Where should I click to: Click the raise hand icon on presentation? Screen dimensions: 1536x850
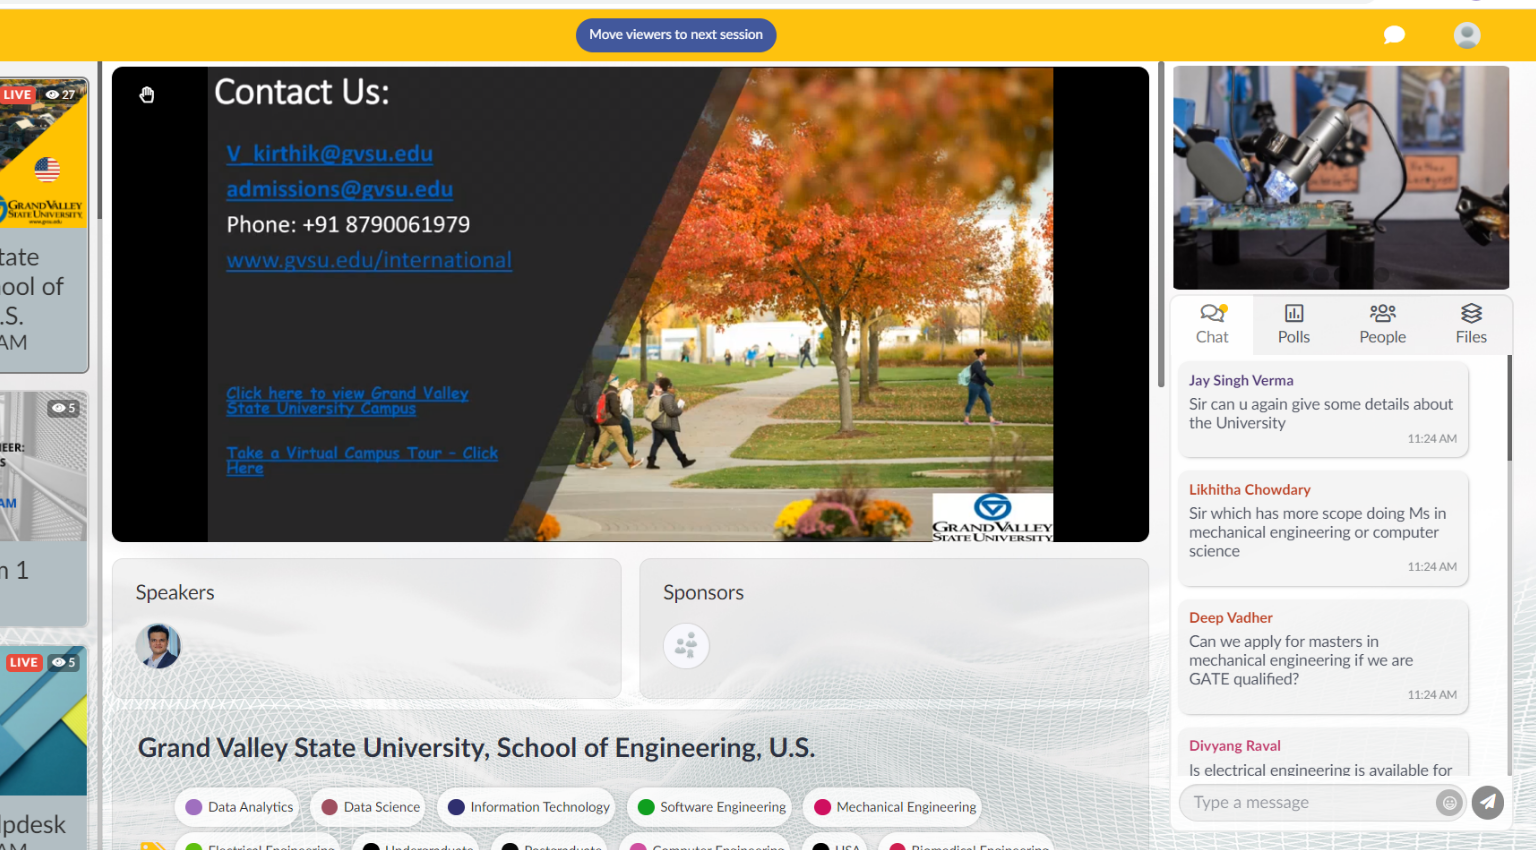coord(147,95)
